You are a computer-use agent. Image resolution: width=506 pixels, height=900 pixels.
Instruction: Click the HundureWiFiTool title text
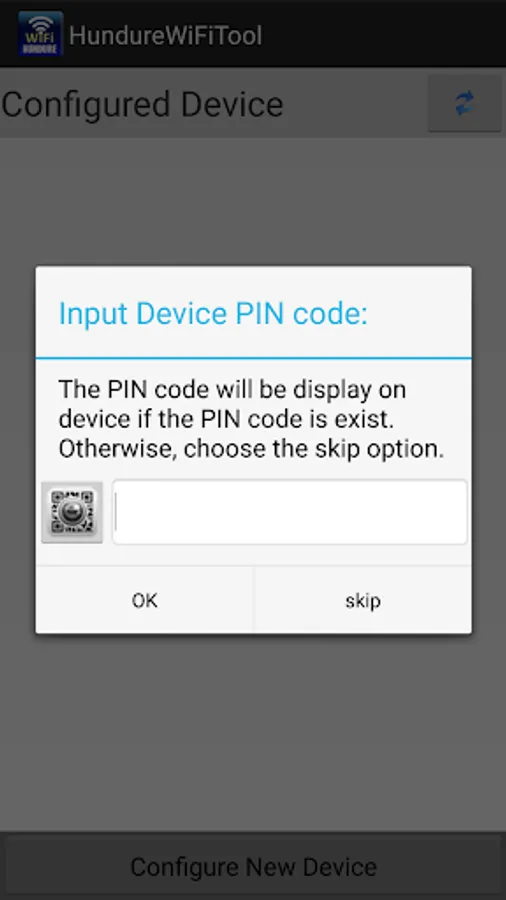[x=166, y=36]
